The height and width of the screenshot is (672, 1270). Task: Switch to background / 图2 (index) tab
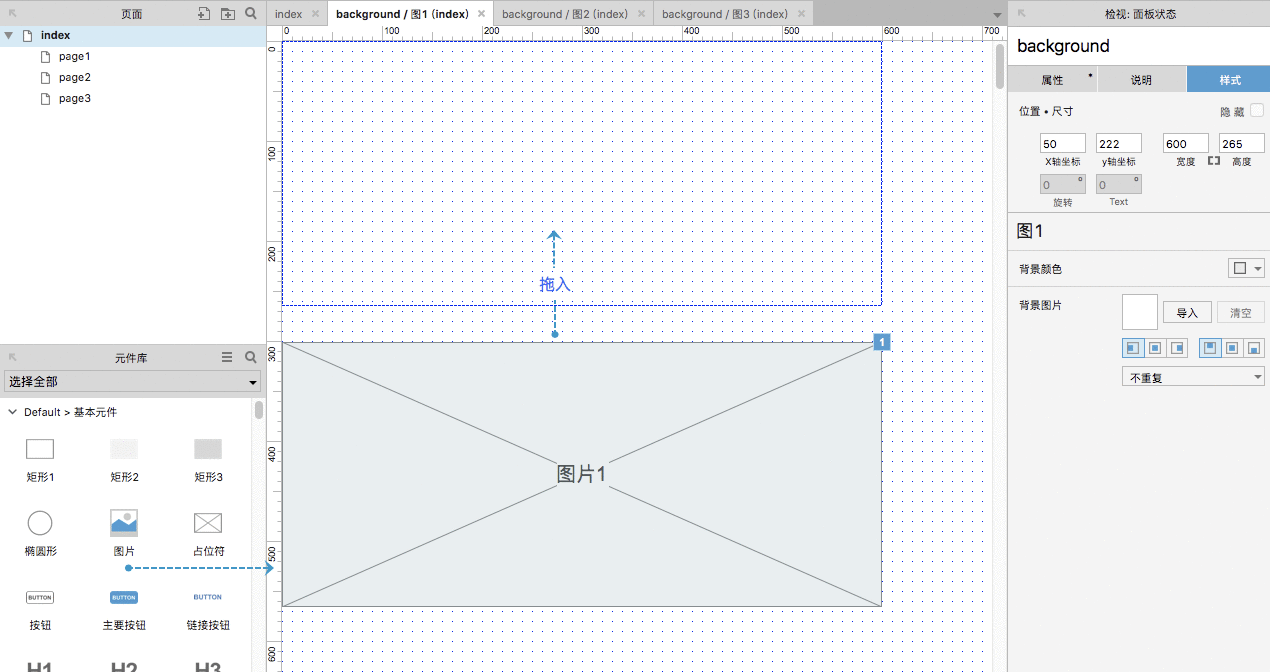(x=565, y=14)
